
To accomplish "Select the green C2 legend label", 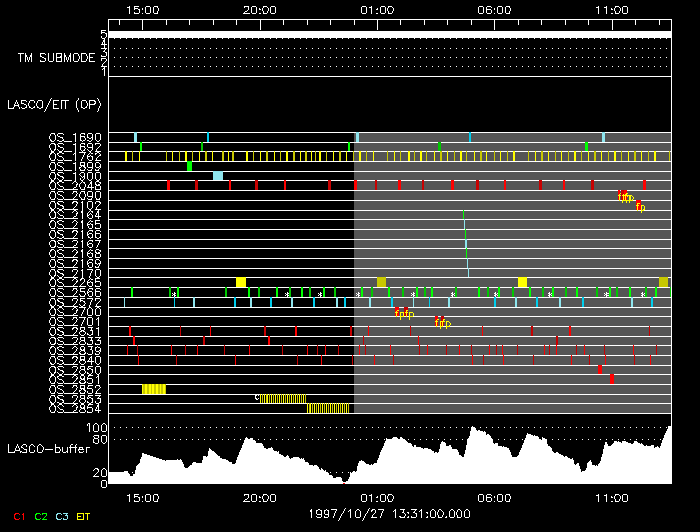I will click(41, 516).
